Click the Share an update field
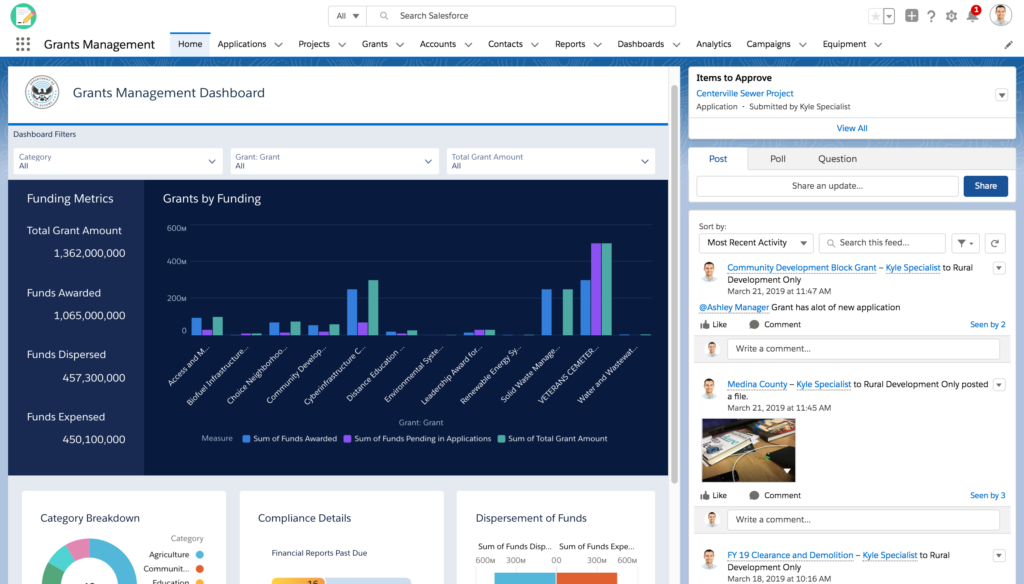The image size is (1024, 584). (x=827, y=186)
